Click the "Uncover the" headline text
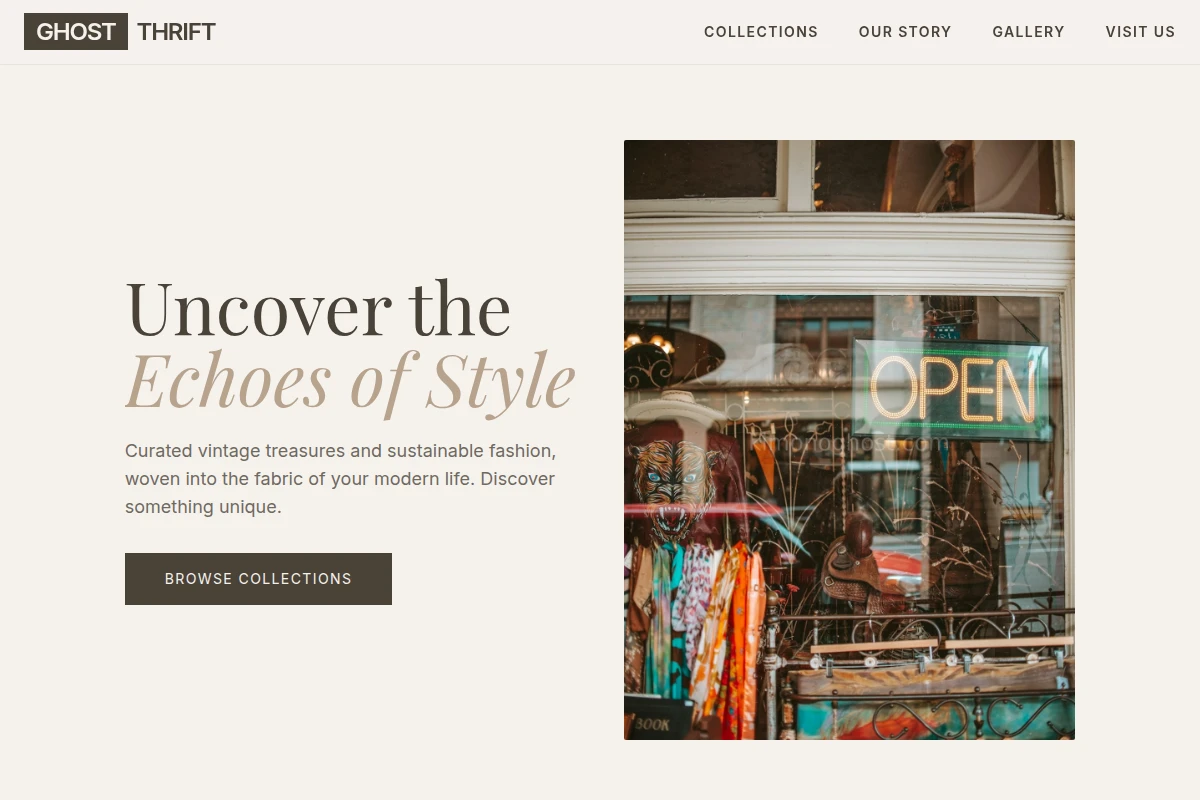Screen dimensions: 1200x800 318,308
